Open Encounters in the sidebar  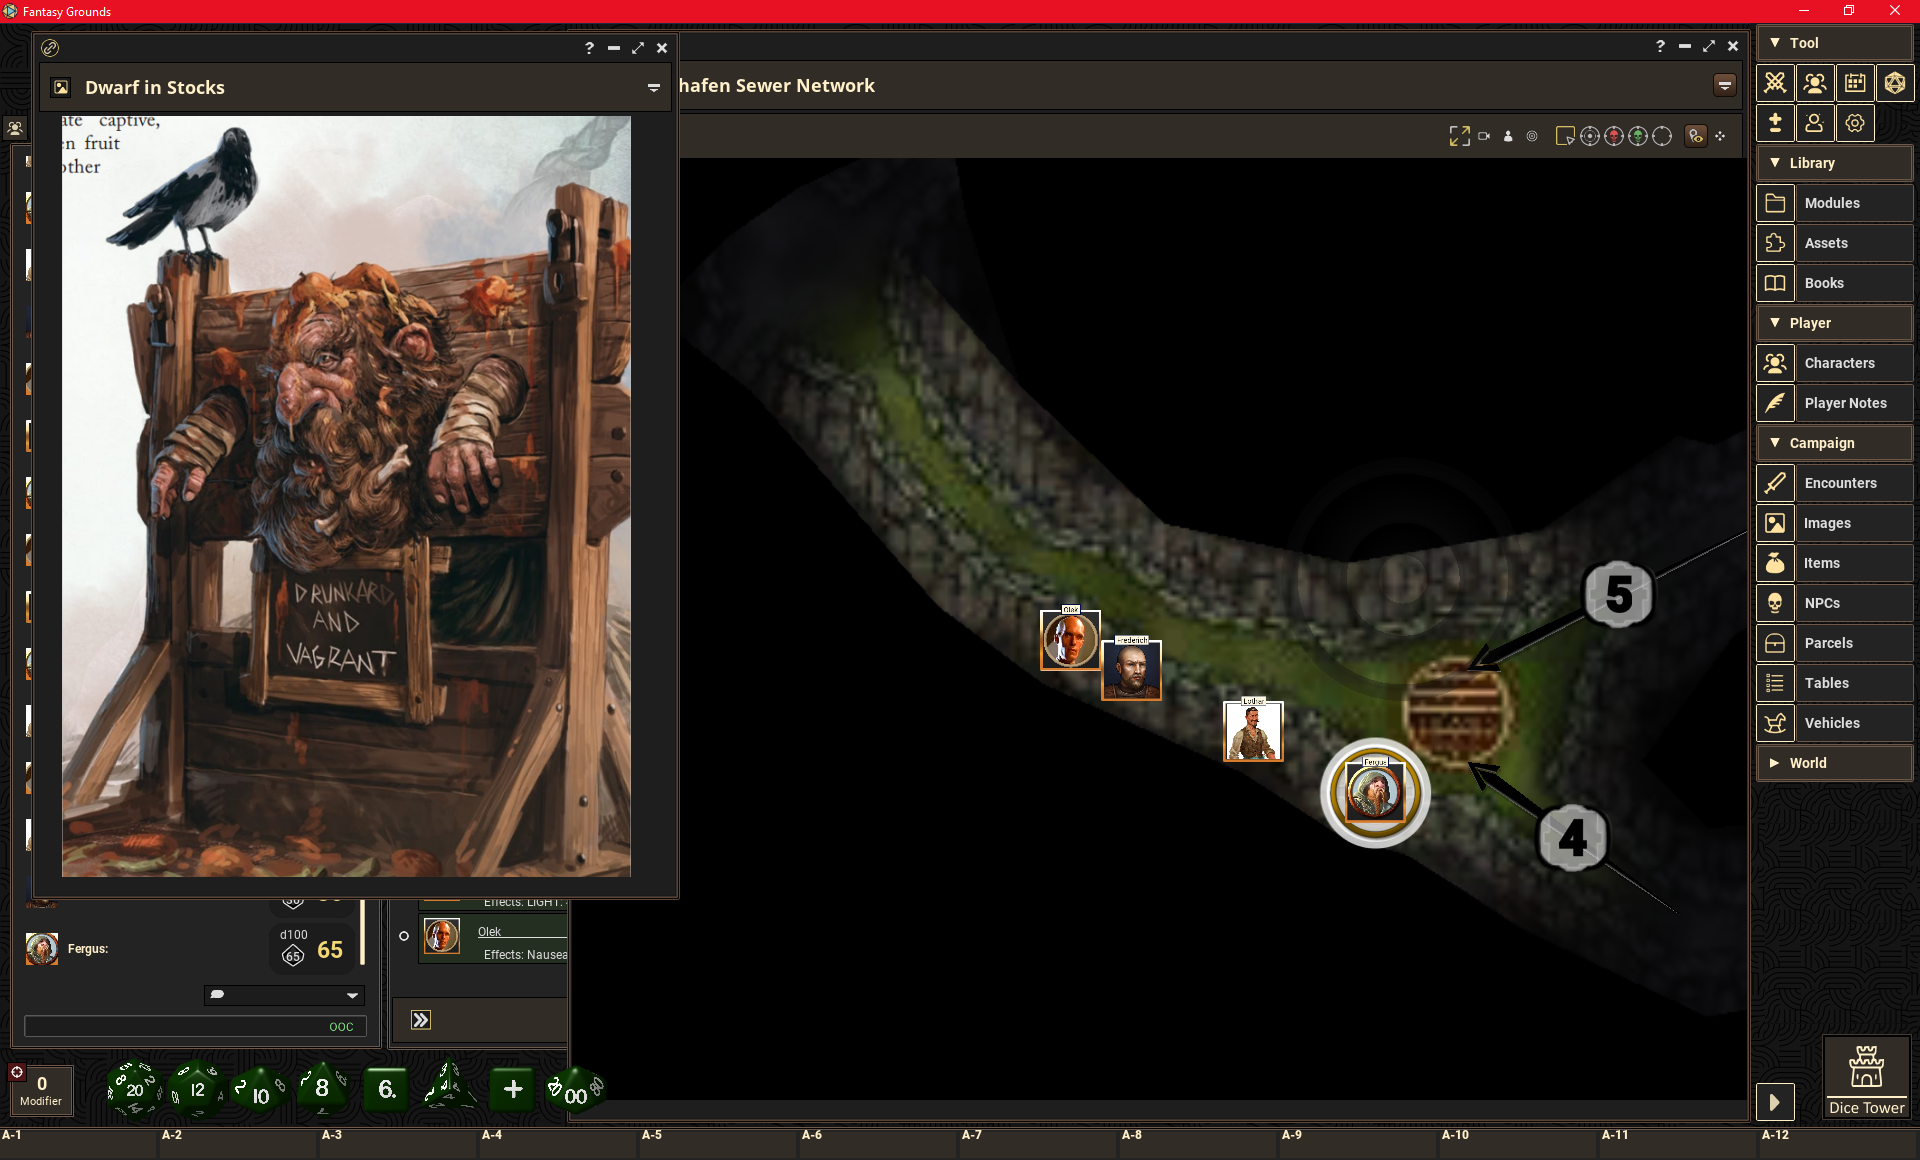(x=1834, y=483)
